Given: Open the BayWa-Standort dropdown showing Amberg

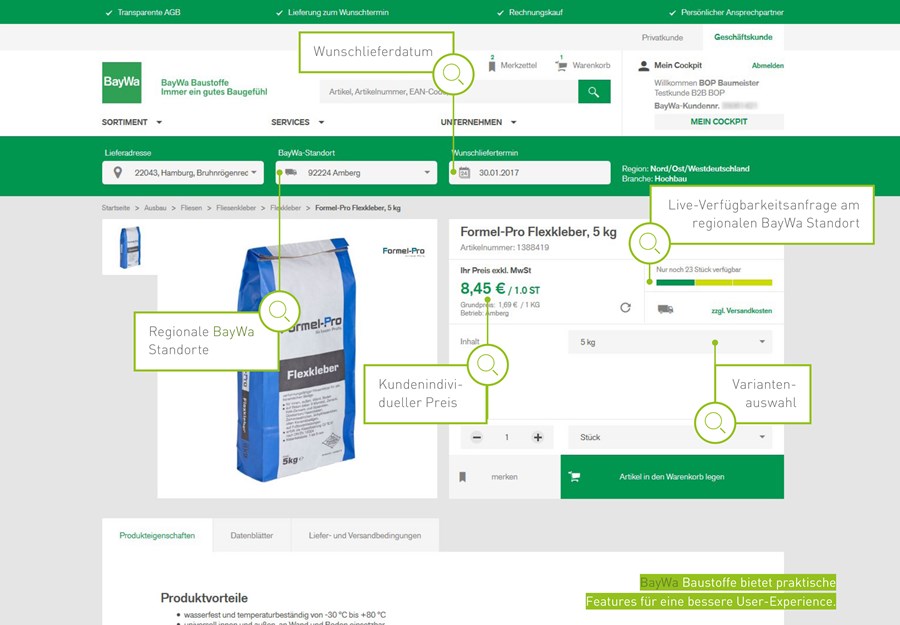Looking at the screenshot, I should (356, 173).
